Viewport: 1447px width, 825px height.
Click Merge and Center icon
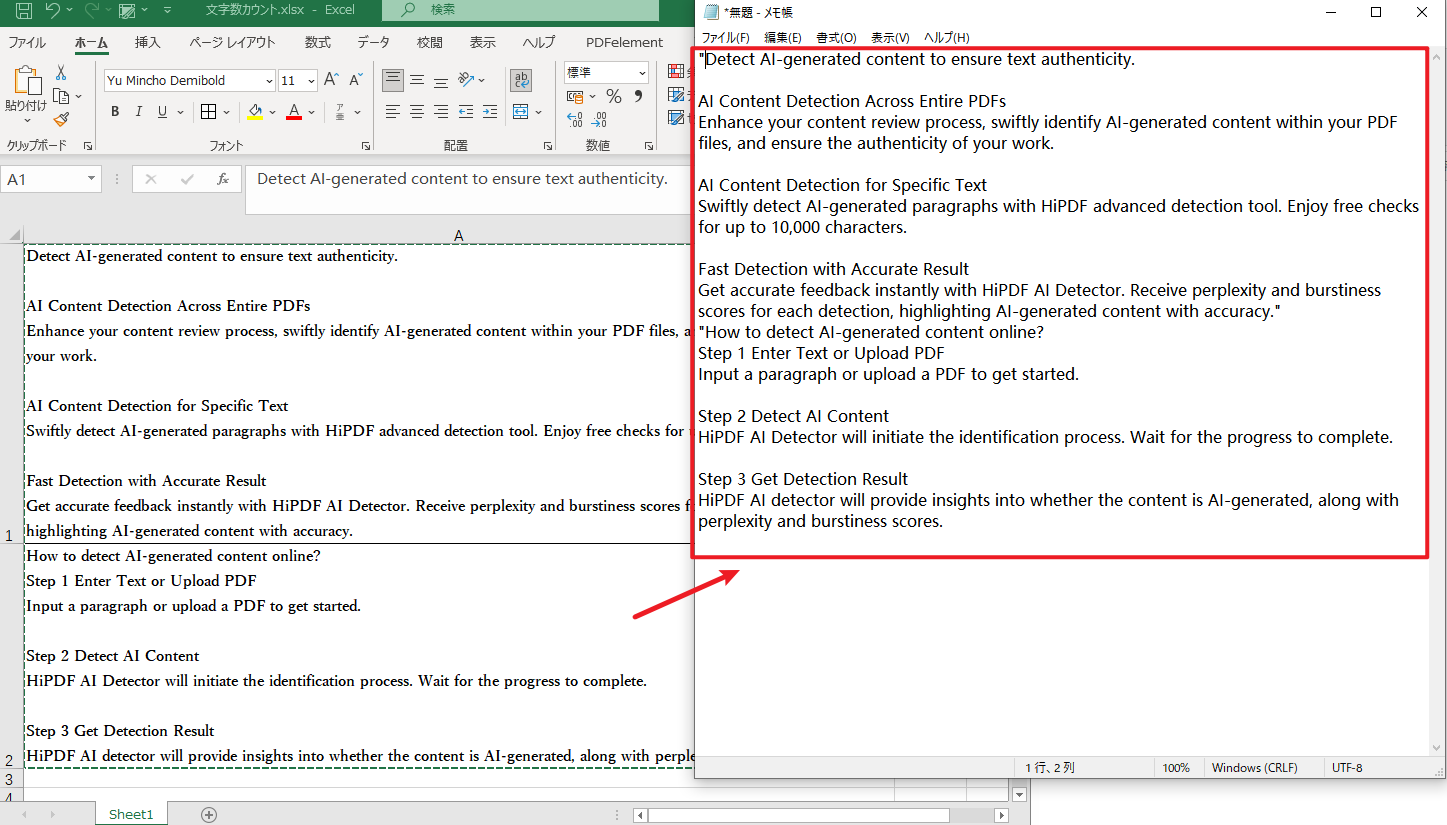coord(520,112)
